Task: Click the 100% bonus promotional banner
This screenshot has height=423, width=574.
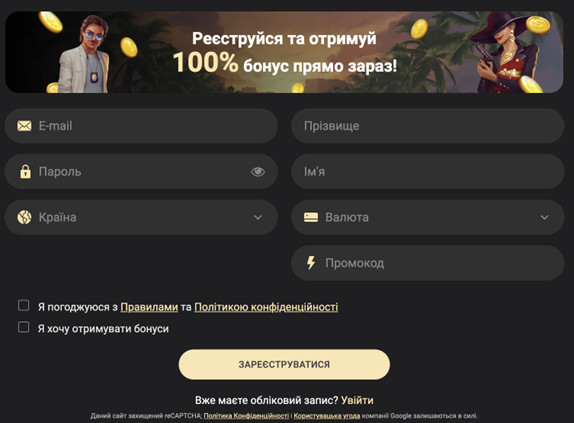Action: (284, 52)
